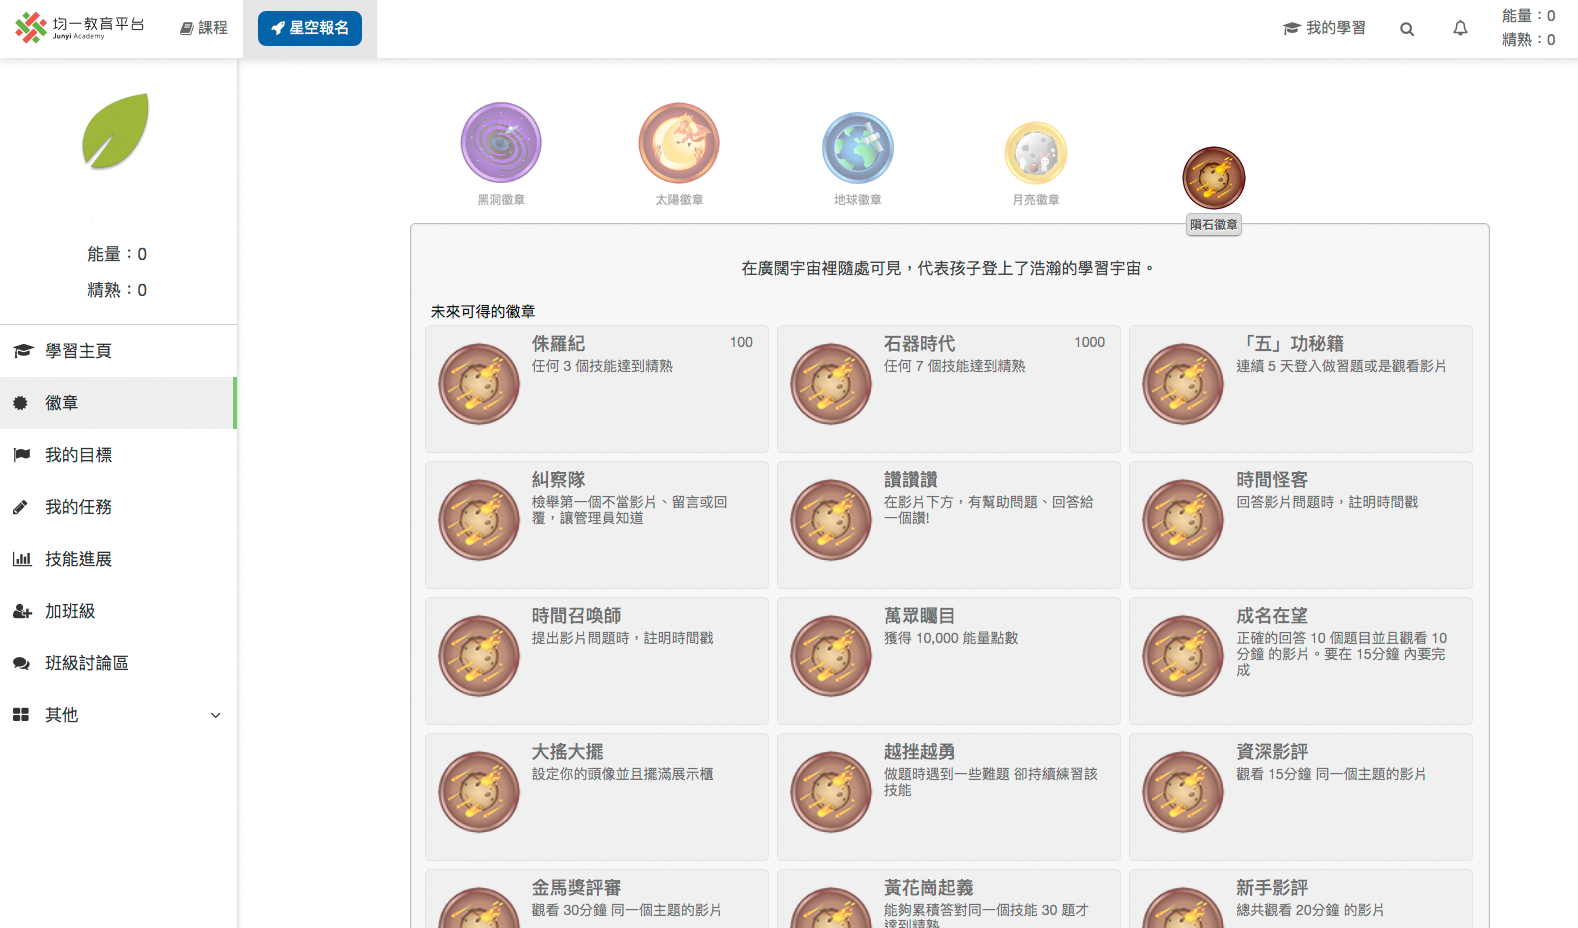Click the green leaf profile avatar

[117, 132]
